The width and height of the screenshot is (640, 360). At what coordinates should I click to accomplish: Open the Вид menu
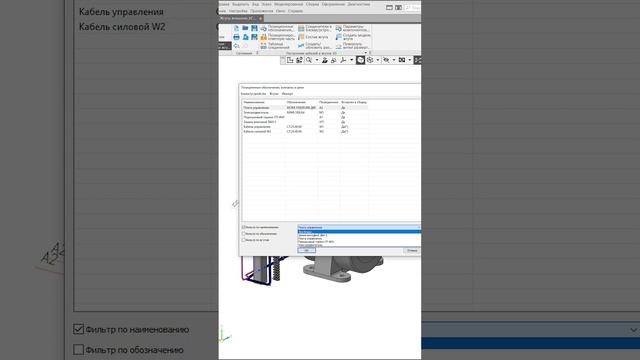pos(255,4)
